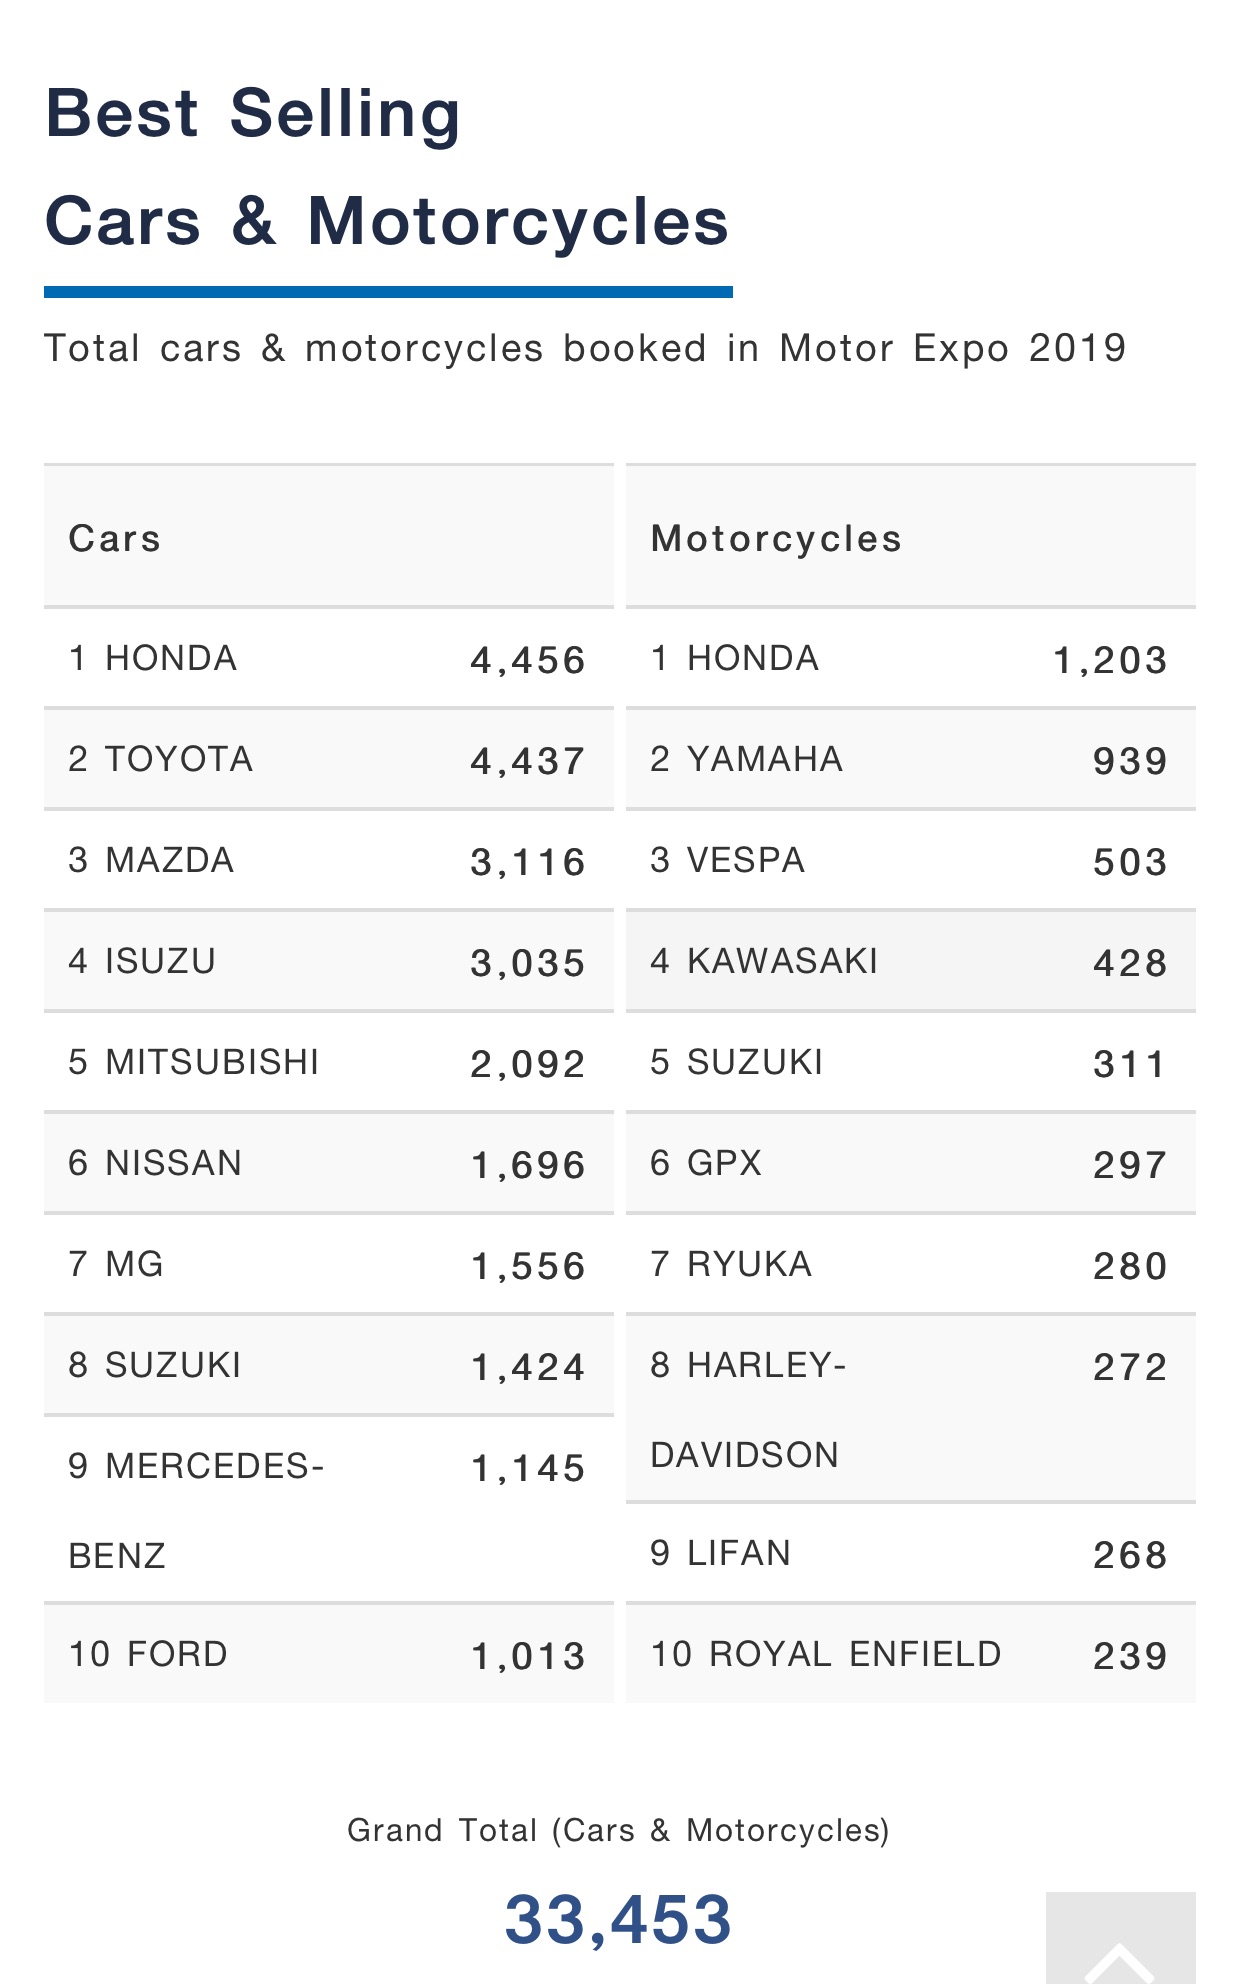Select the MAZDA row with 3,116
Screen dimensions: 1241x1984
pos(329,860)
